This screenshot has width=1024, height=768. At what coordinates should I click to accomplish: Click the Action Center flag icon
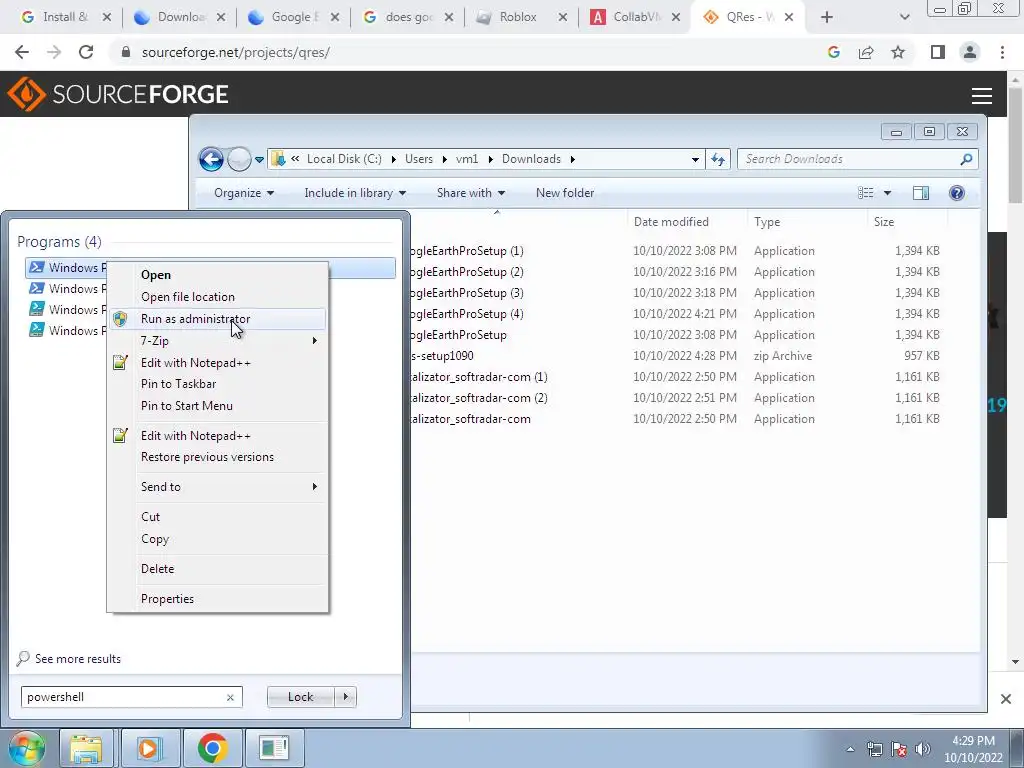pyautogui.click(x=899, y=749)
